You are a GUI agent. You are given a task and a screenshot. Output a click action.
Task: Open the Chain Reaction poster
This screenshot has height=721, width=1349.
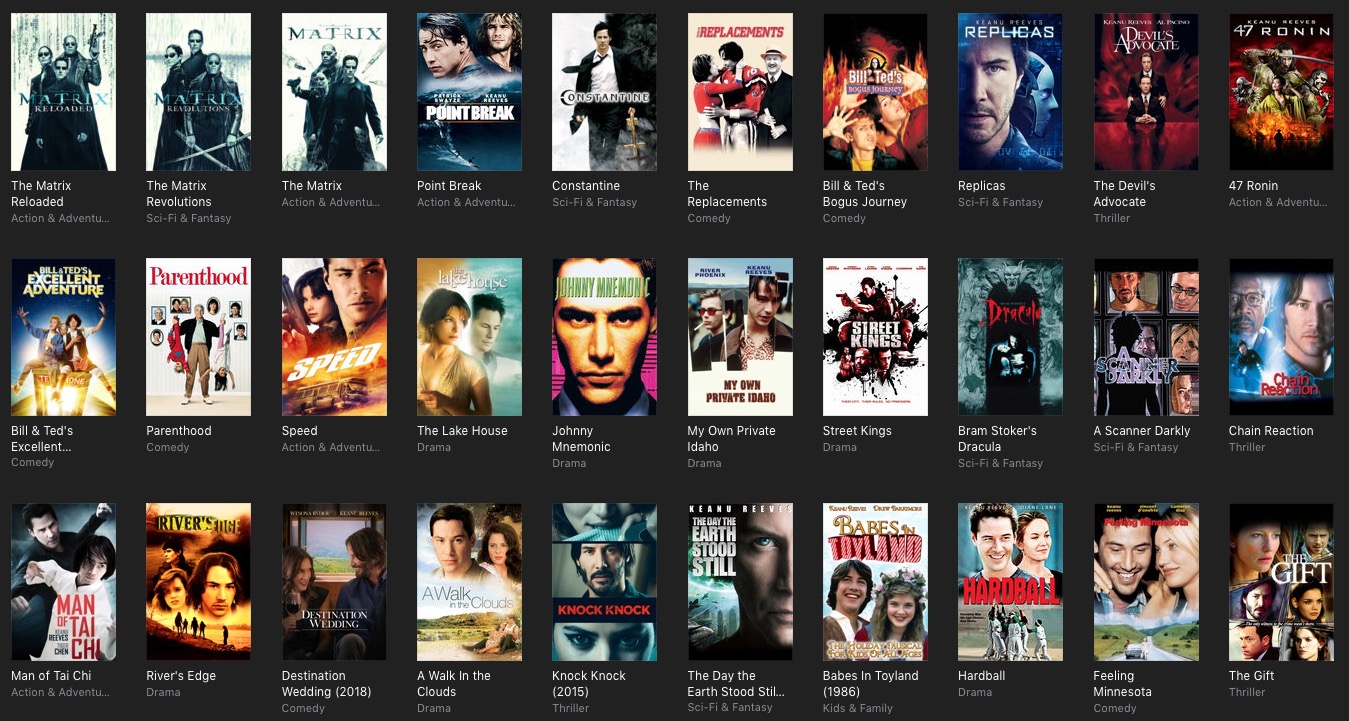point(1281,337)
